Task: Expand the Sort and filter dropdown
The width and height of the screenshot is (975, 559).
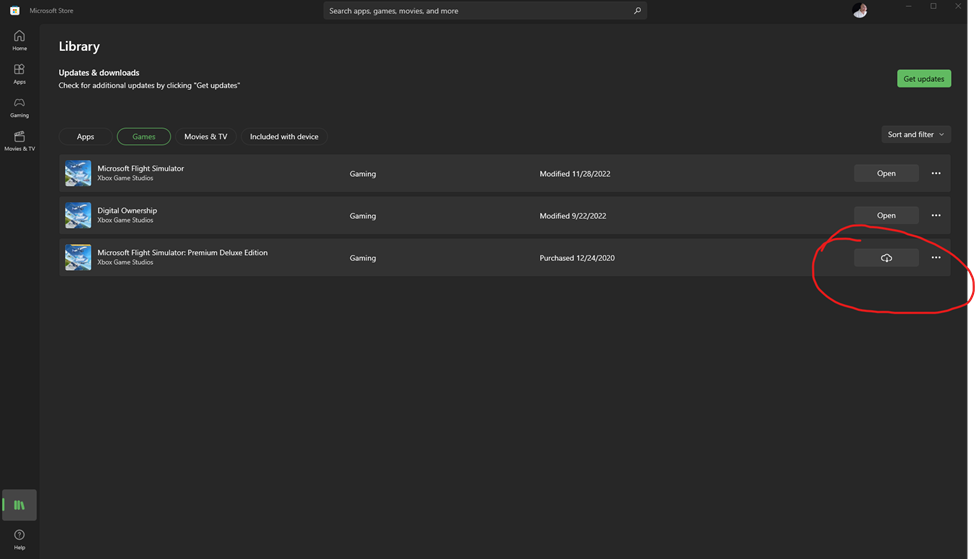Action: 916,134
